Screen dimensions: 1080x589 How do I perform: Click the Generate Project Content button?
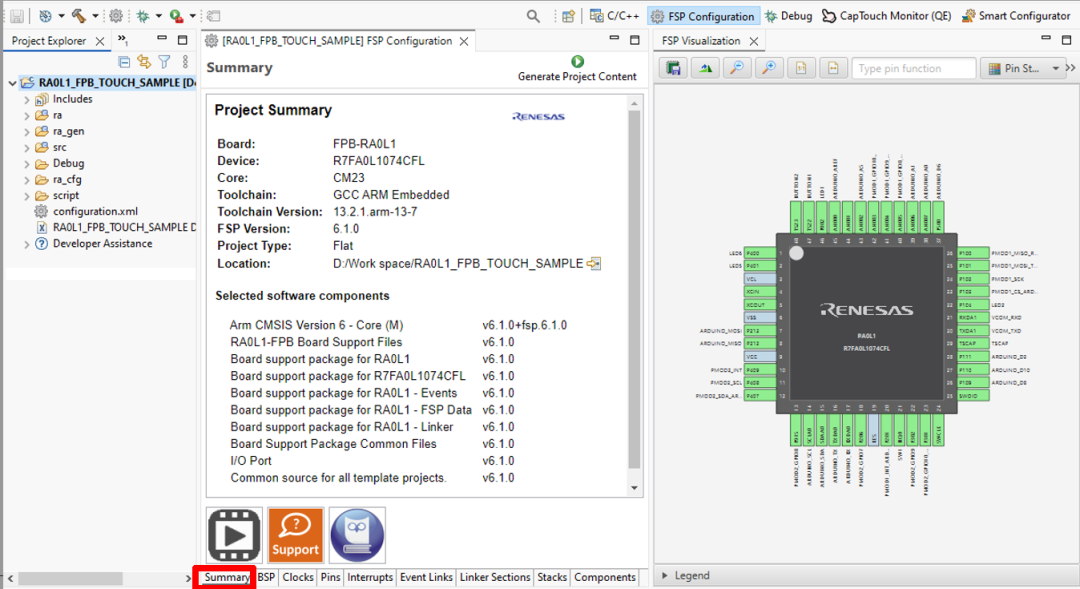coord(577,69)
